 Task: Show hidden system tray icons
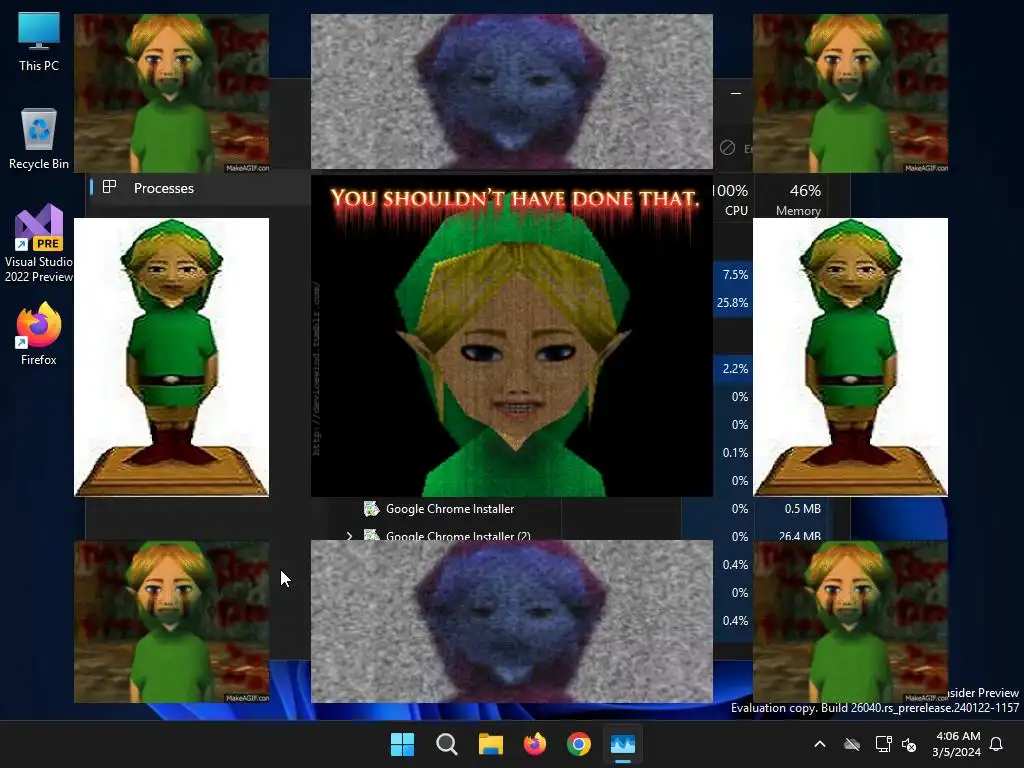[820, 744]
